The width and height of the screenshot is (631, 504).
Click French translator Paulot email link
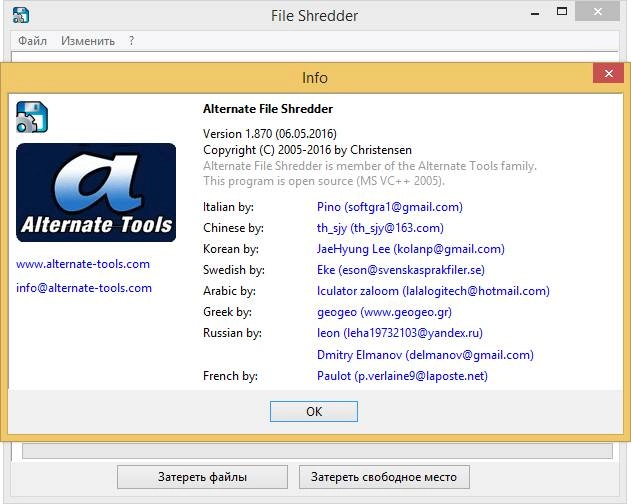coord(402,376)
